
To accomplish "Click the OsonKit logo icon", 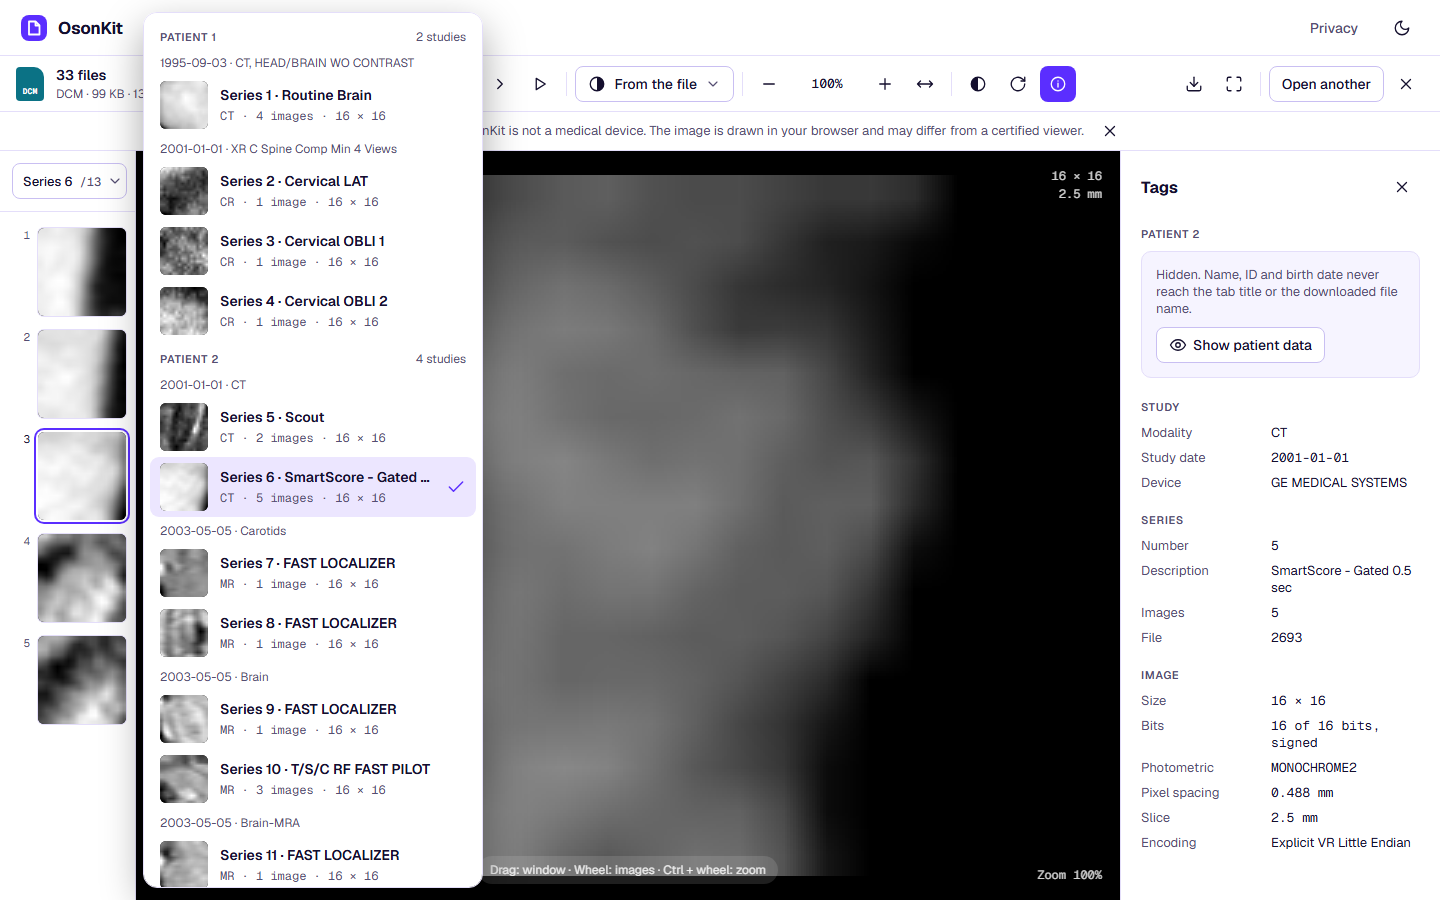I will coord(34,28).
